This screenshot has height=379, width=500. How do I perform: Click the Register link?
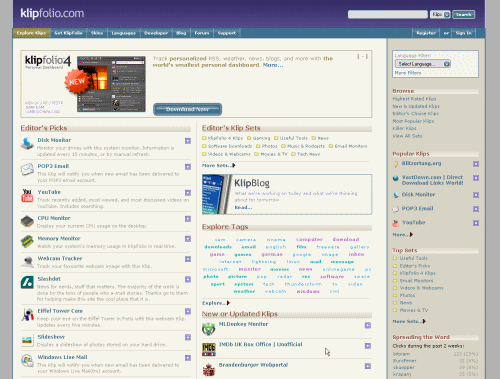click(x=426, y=33)
